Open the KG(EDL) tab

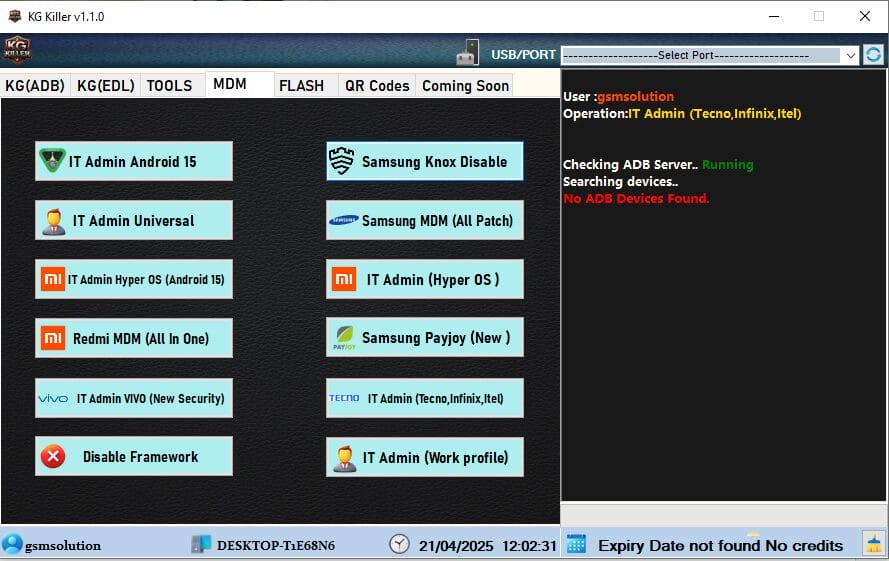[x=105, y=86]
